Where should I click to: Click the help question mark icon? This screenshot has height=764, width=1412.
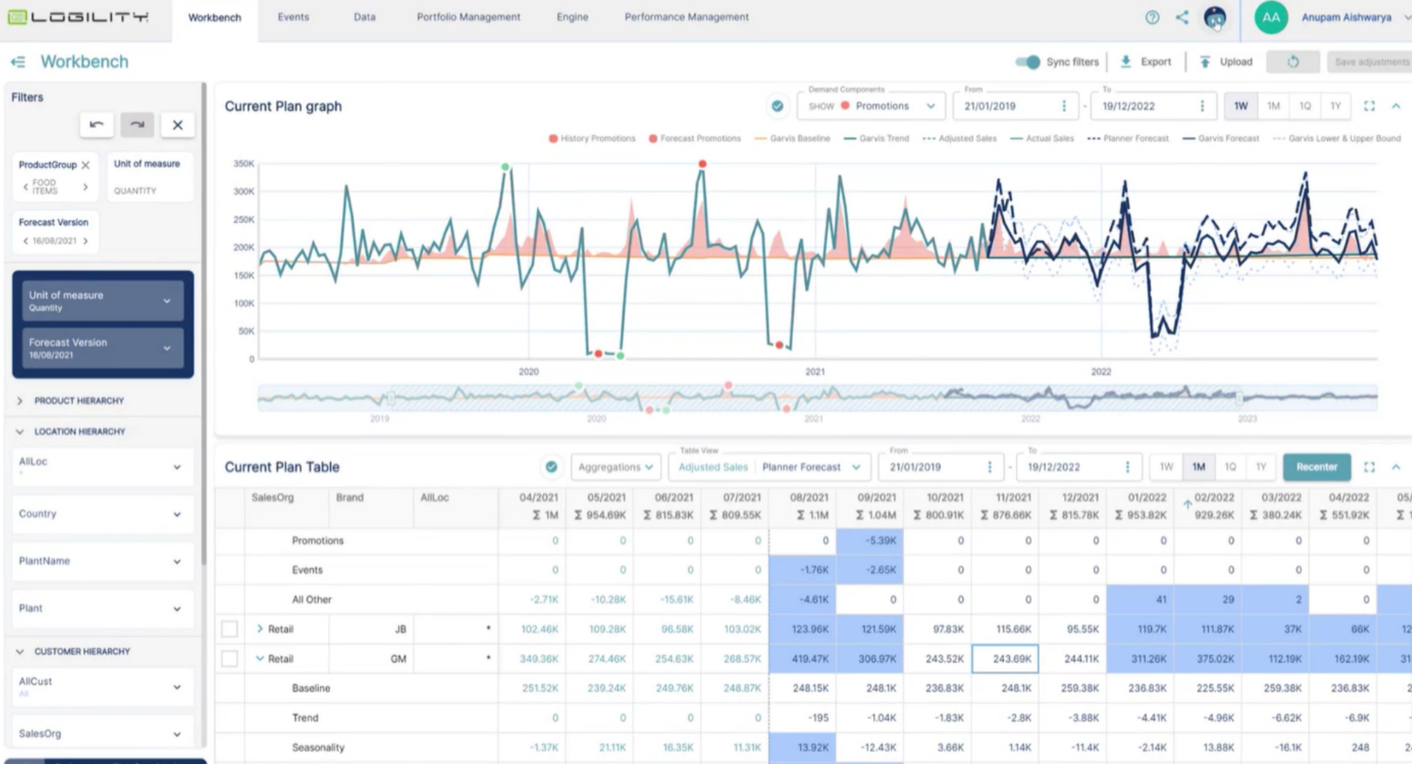(x=1152, y=18)
